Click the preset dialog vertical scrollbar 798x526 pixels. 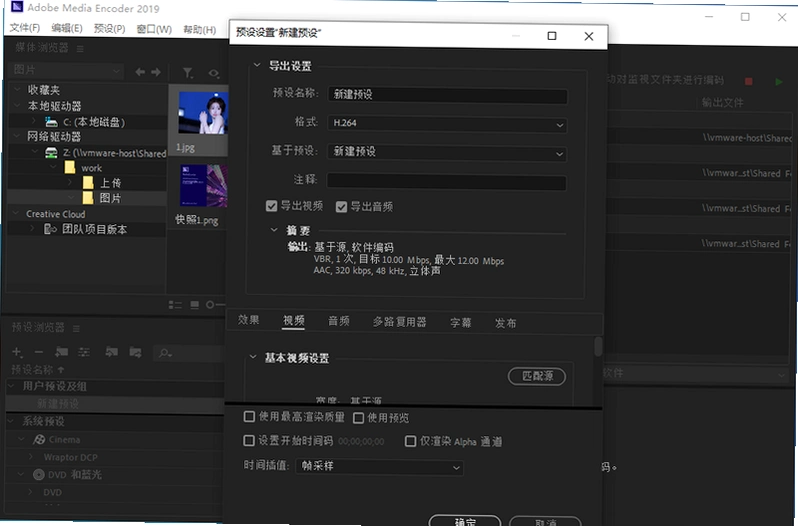click(x=598, y=346)
